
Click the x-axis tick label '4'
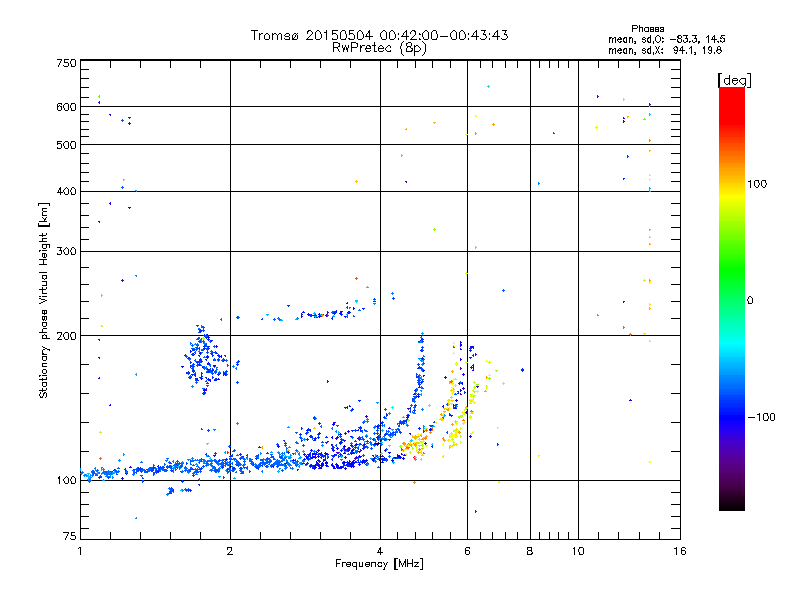380,551
